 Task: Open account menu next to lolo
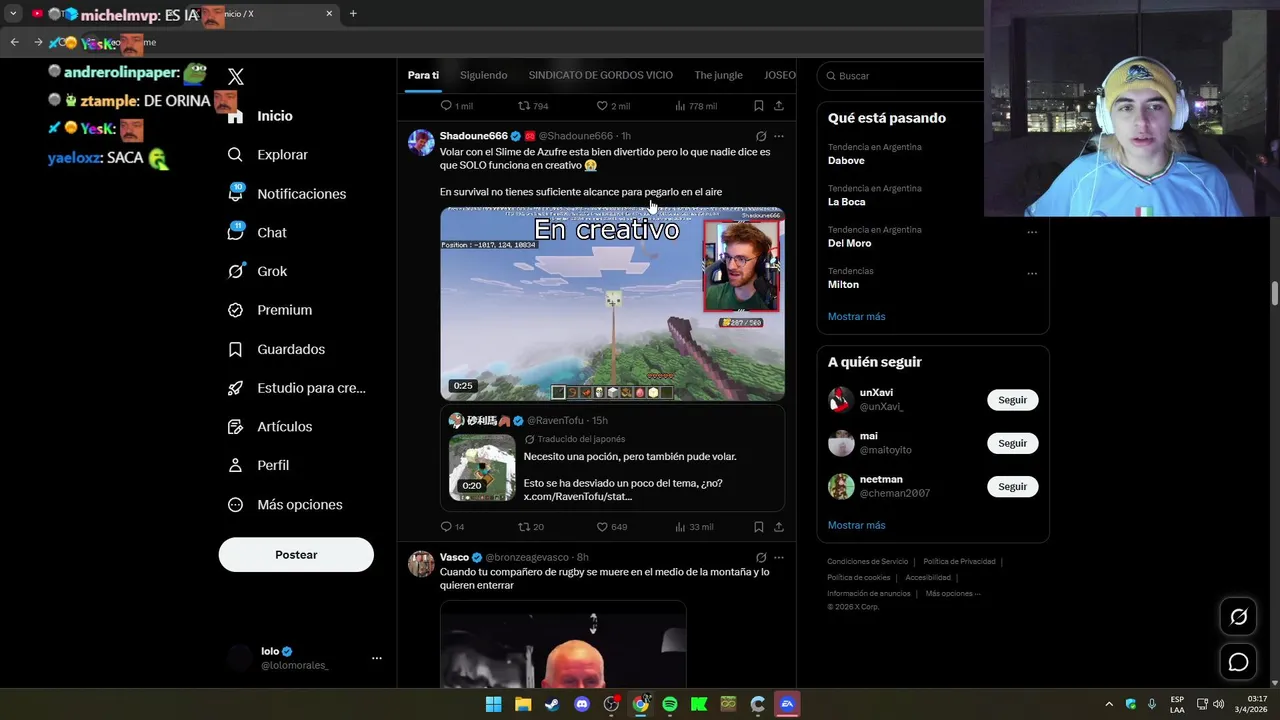tap(377, 658)
